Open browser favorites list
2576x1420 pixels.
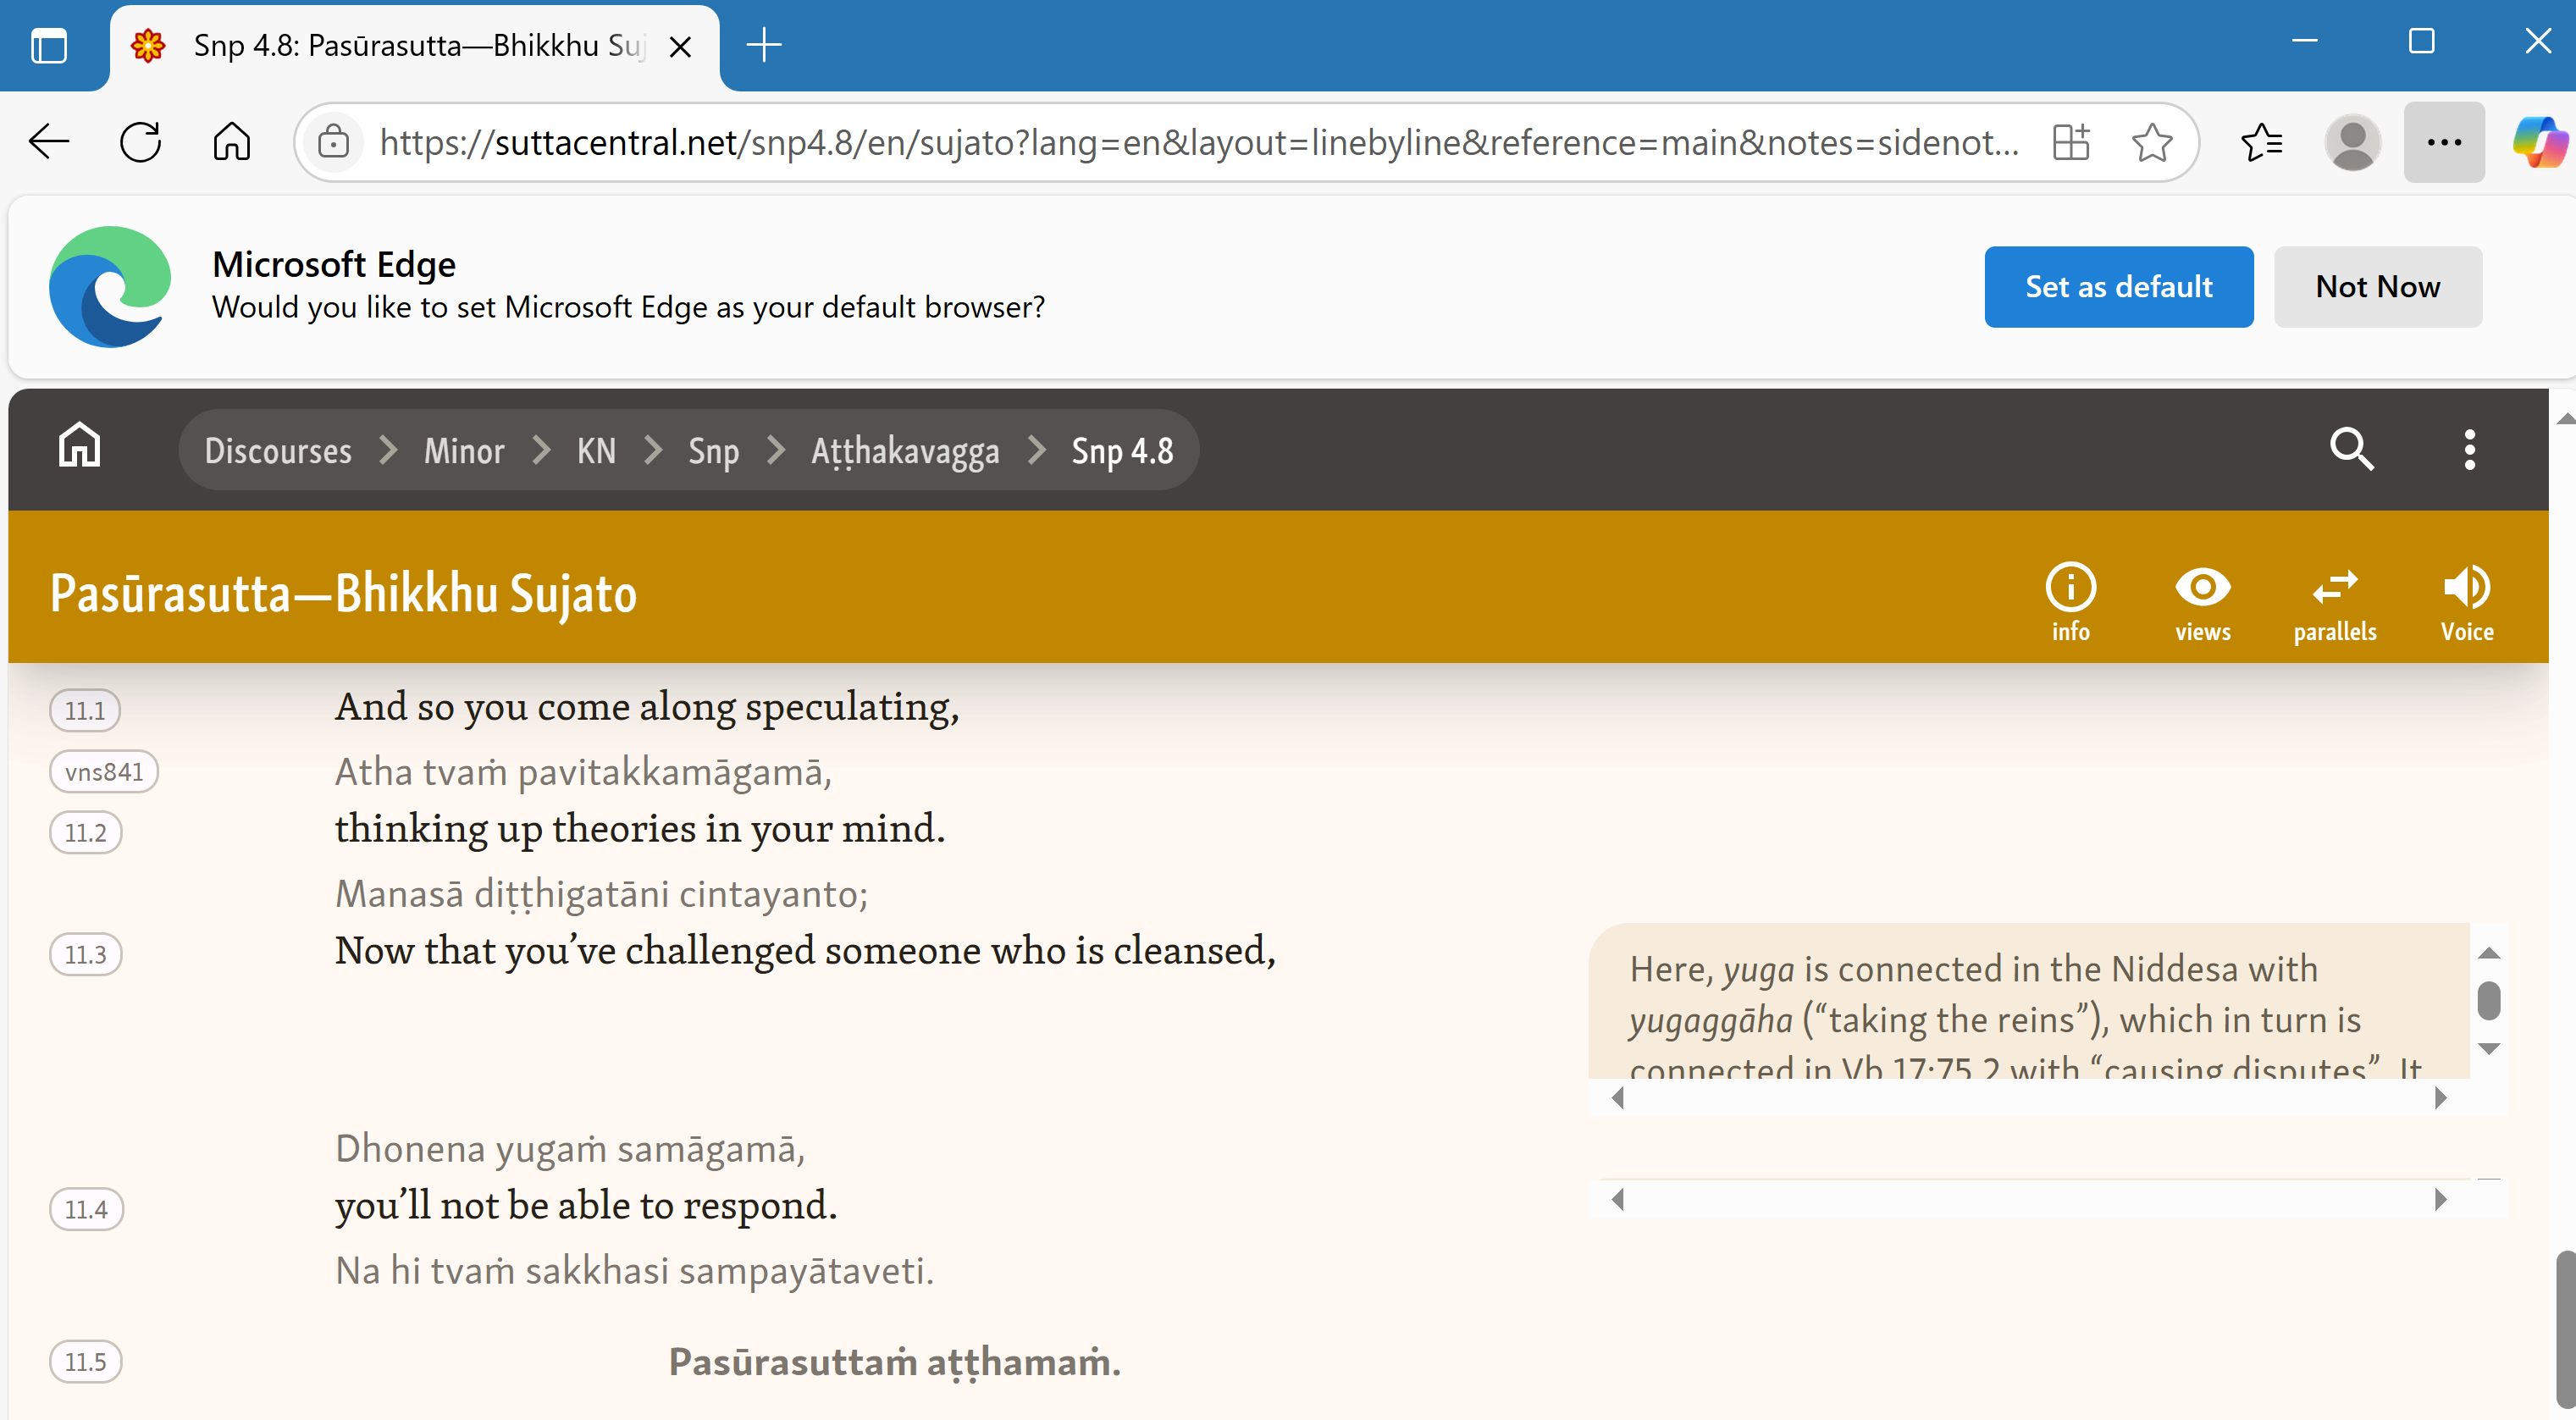(2261, 143)
